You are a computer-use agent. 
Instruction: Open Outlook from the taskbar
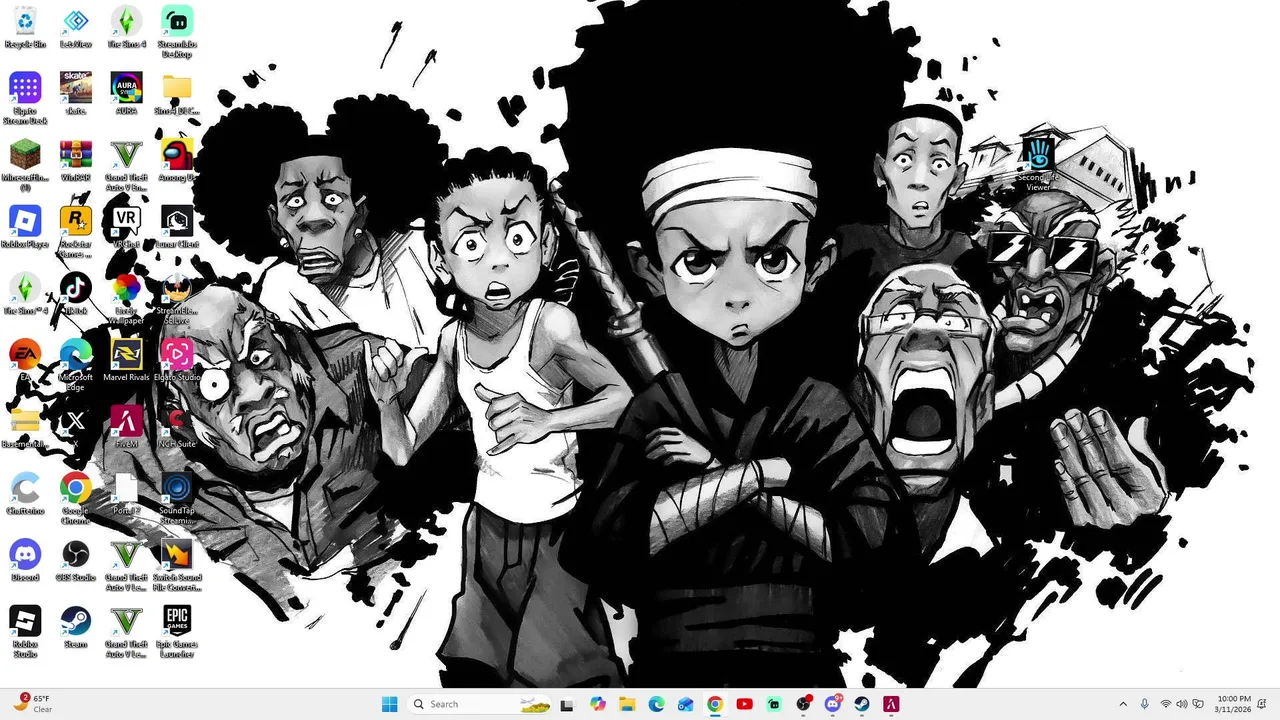click(686, 704)
